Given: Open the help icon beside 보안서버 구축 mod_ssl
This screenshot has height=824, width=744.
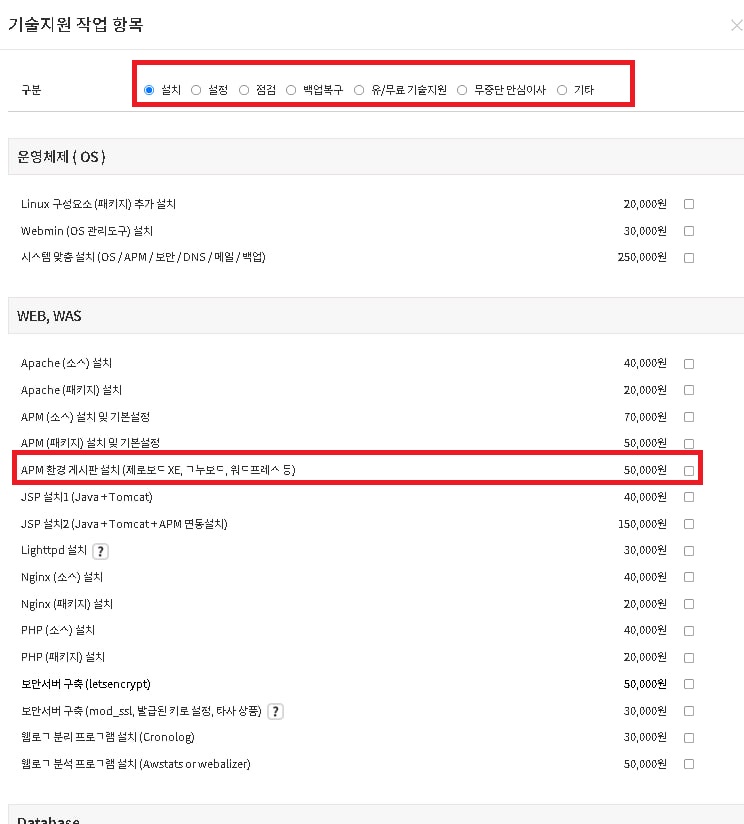Looking at the screenshot, I should pyautogui.click(x=275, y=712).
